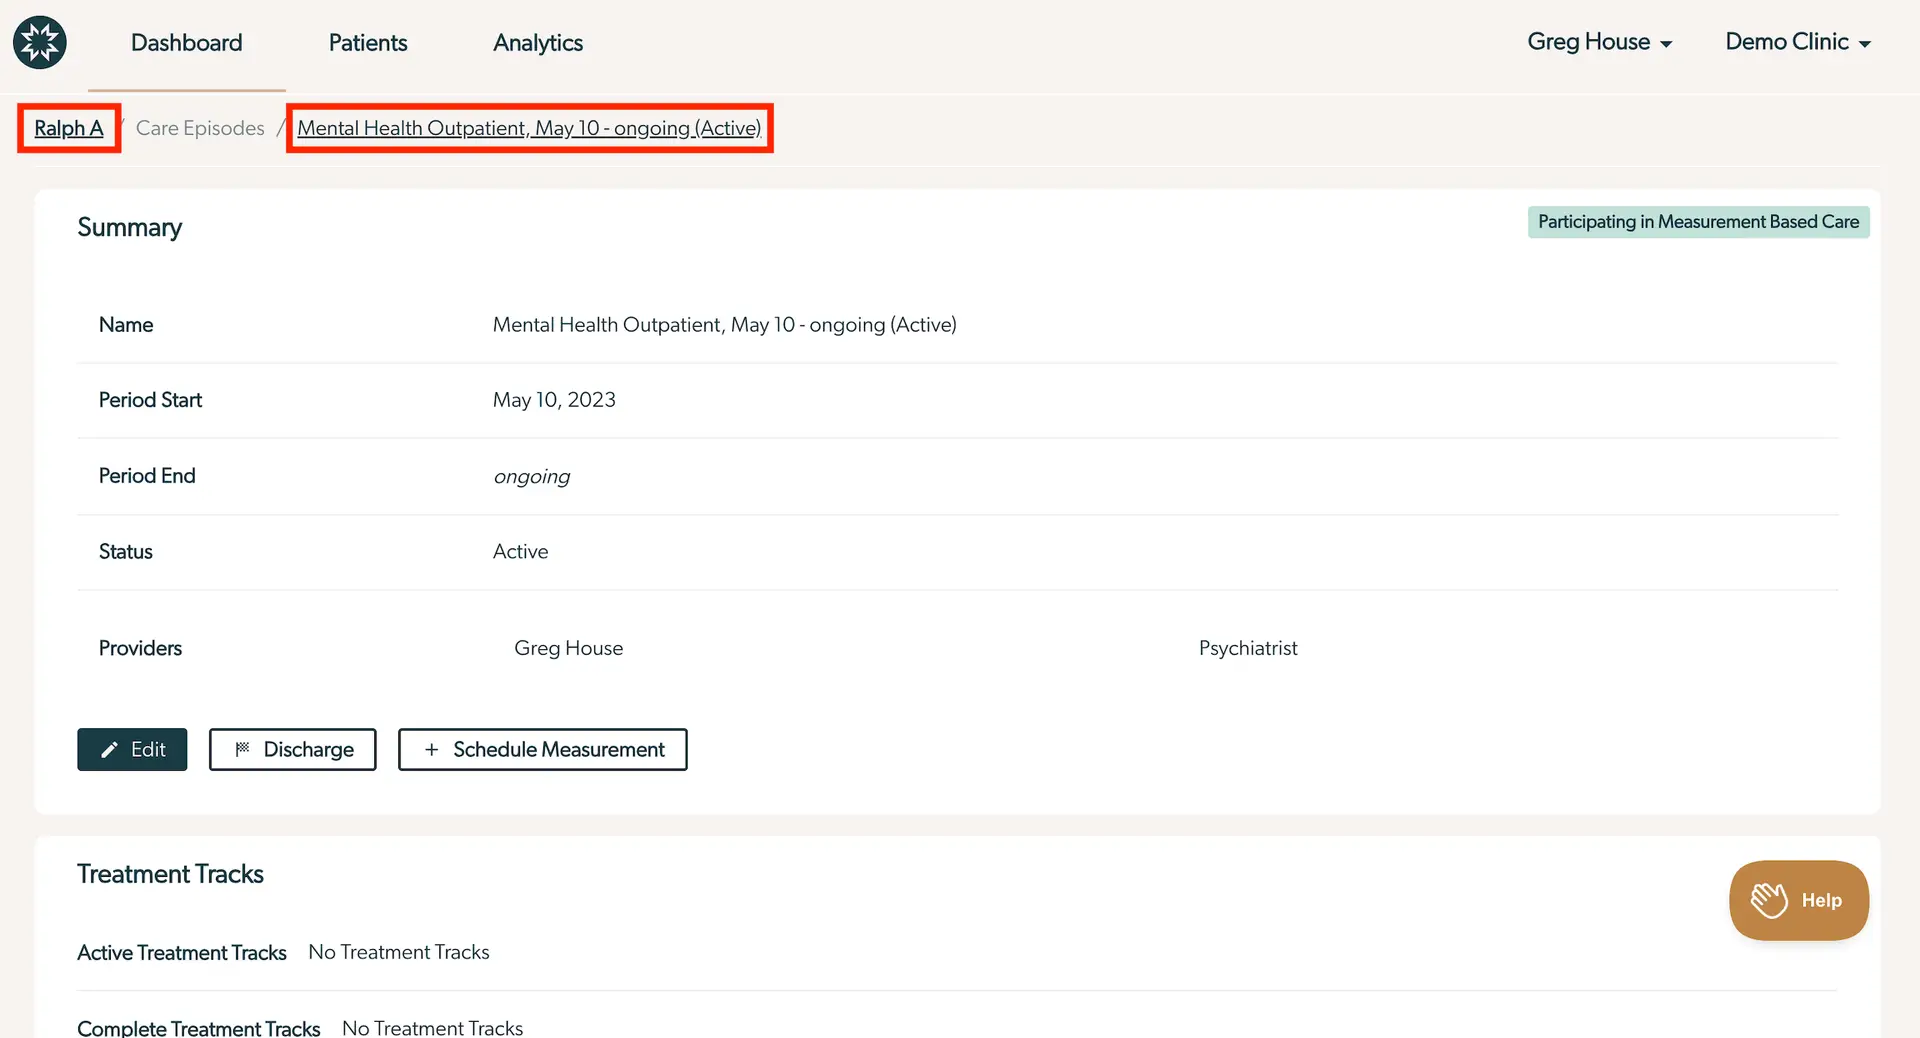
Task: Go to the Analytics tab
Action: coord(537,42)
